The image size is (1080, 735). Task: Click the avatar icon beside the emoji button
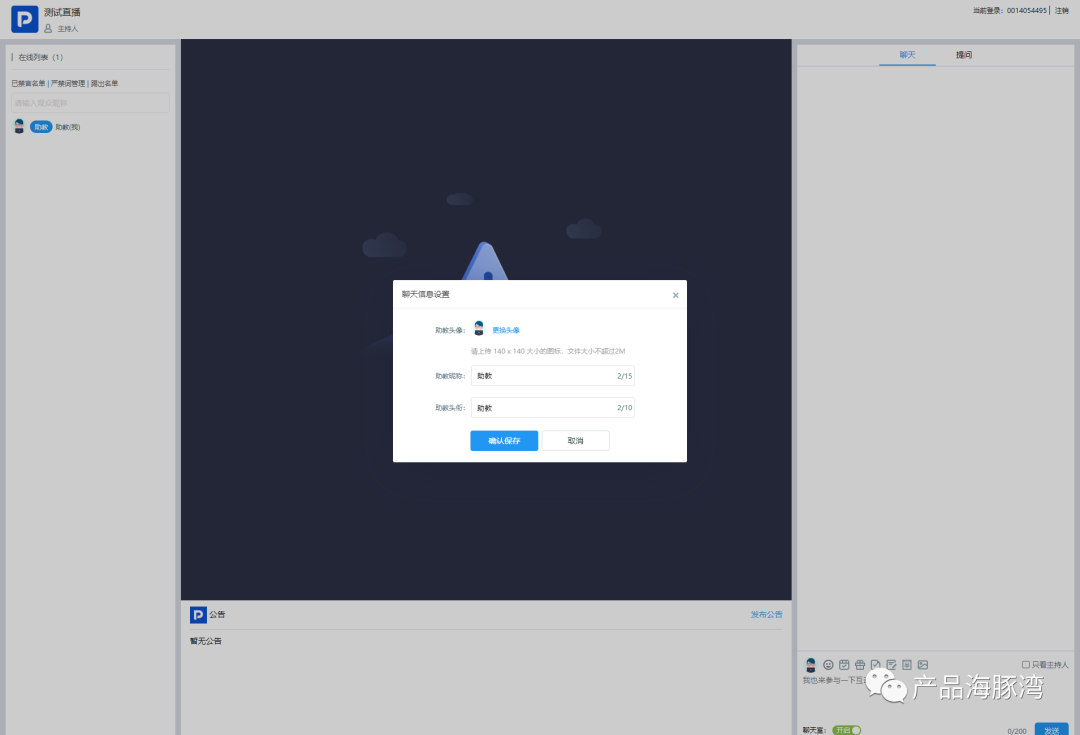coord(811,665)
